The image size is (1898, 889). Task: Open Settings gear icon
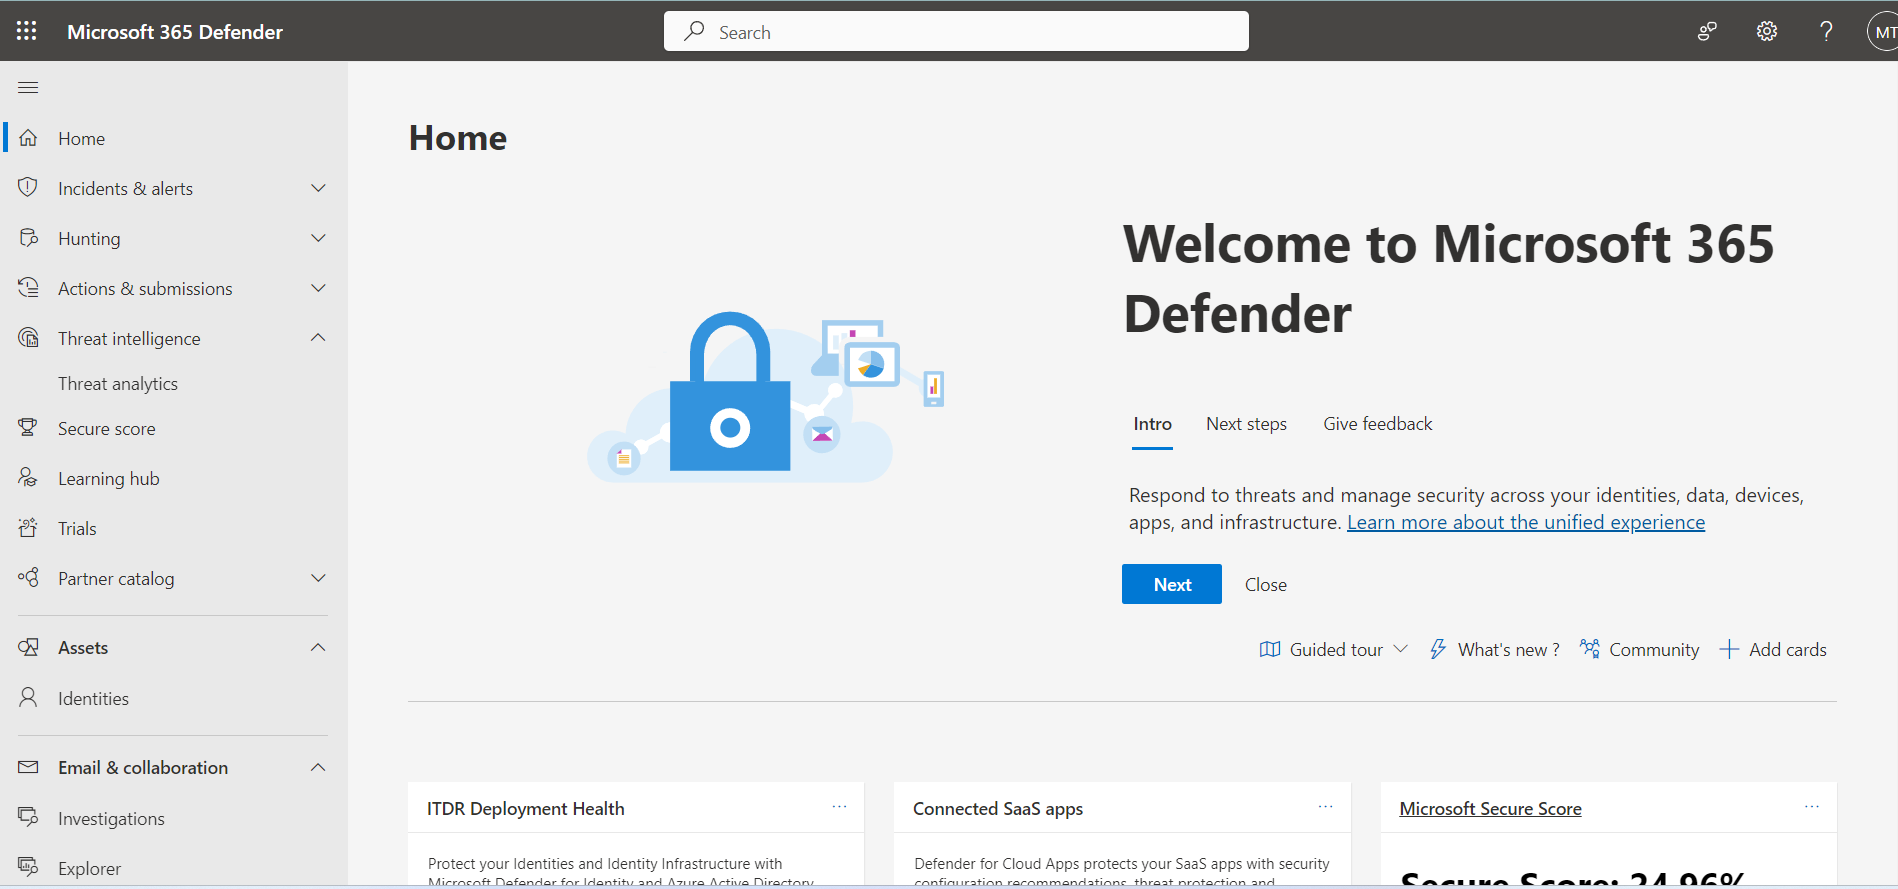click(1767, 32)
